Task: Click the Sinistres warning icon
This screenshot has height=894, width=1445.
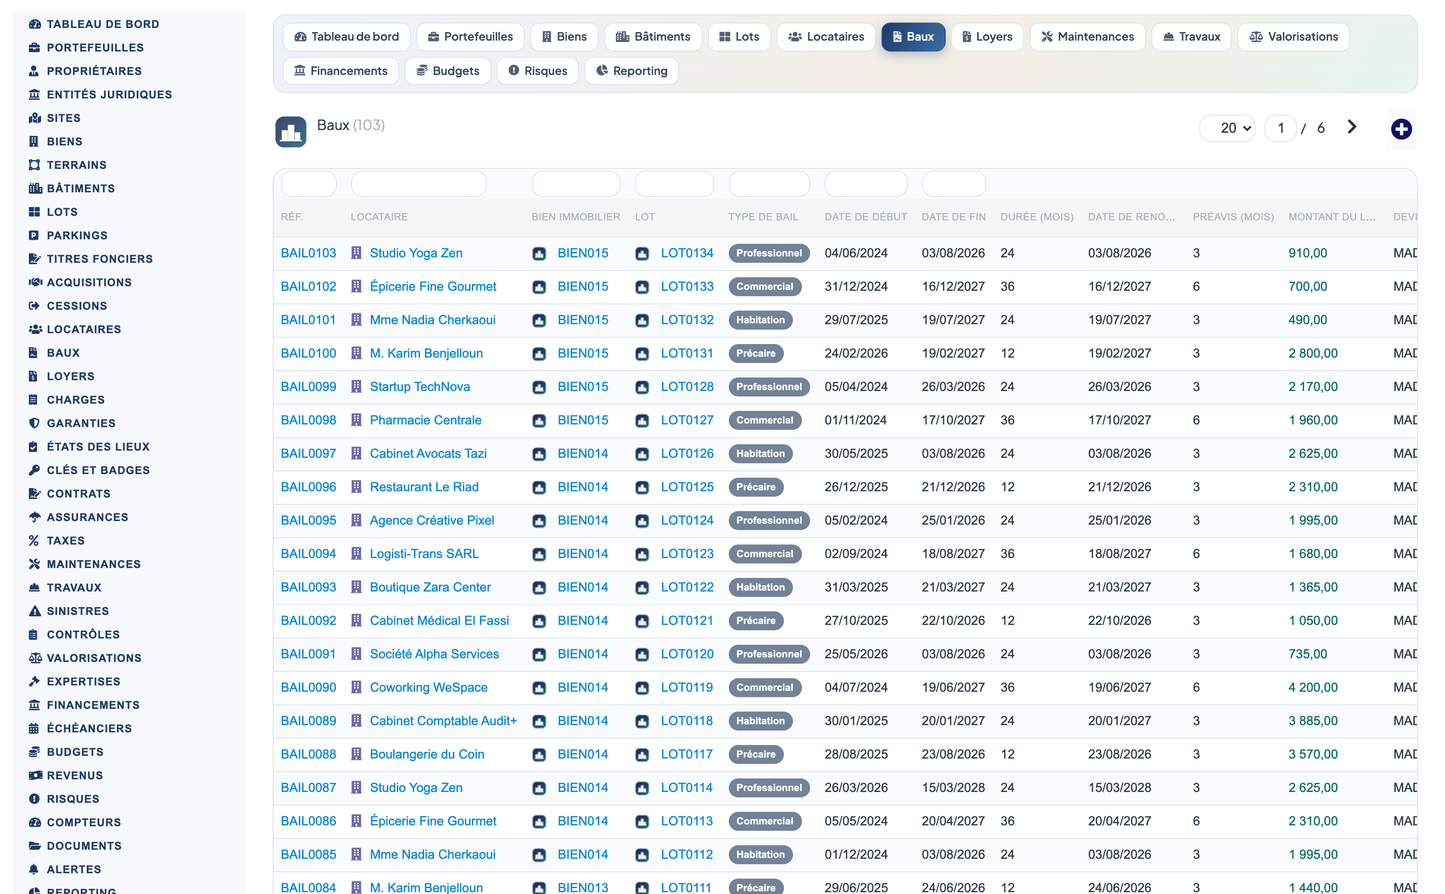Action: (35, 611)
